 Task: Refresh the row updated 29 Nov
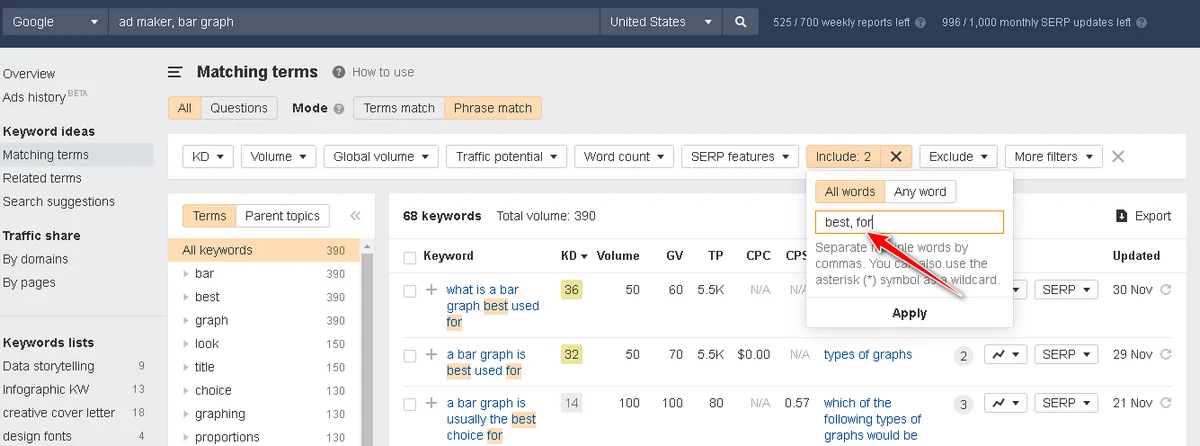pos(1165,355)
